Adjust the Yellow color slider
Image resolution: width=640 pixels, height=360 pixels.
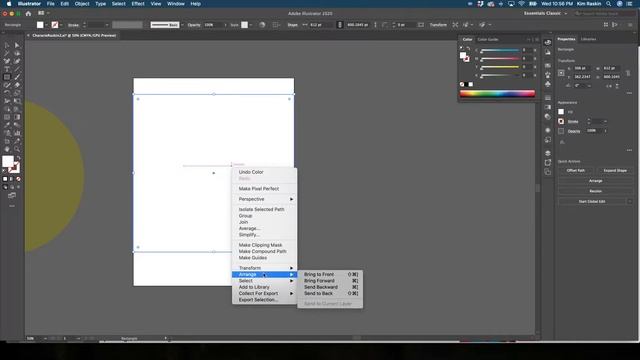pyautogui.click(x=500, y=68)
